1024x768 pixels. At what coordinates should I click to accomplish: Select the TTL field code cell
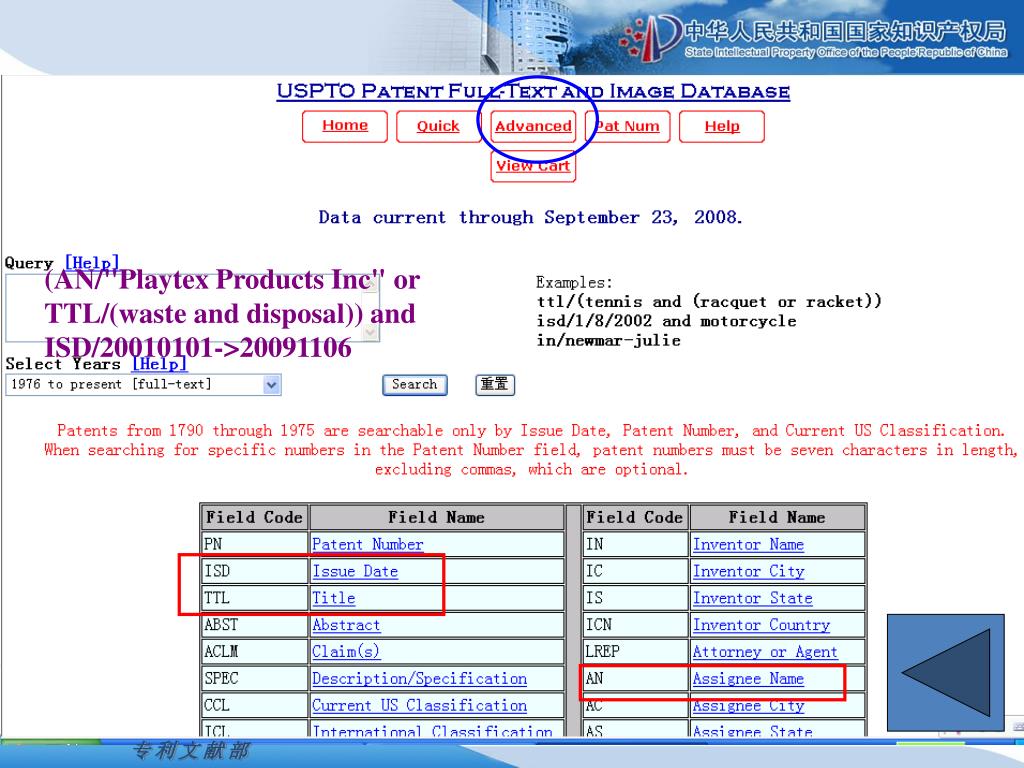(x=254, y=598)
